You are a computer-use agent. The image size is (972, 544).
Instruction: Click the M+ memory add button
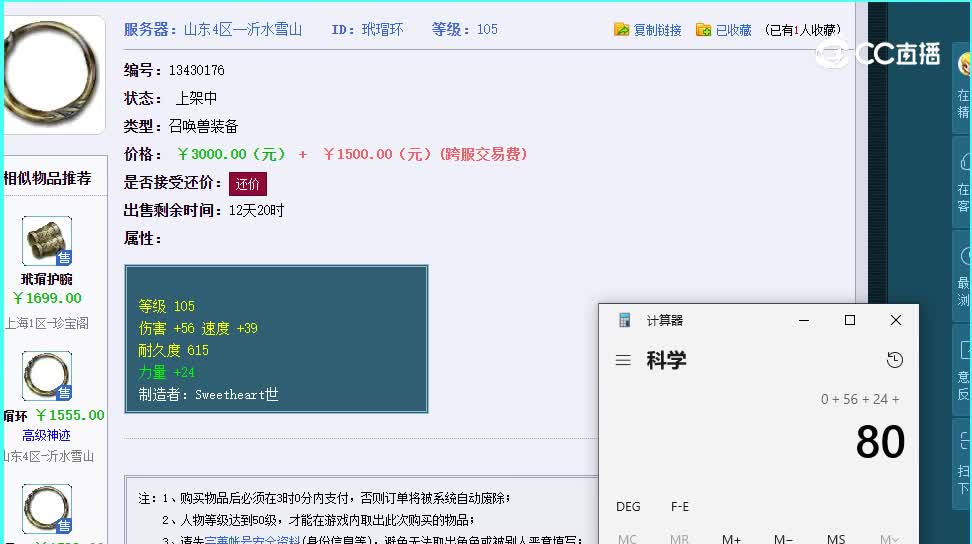point(731,540)
